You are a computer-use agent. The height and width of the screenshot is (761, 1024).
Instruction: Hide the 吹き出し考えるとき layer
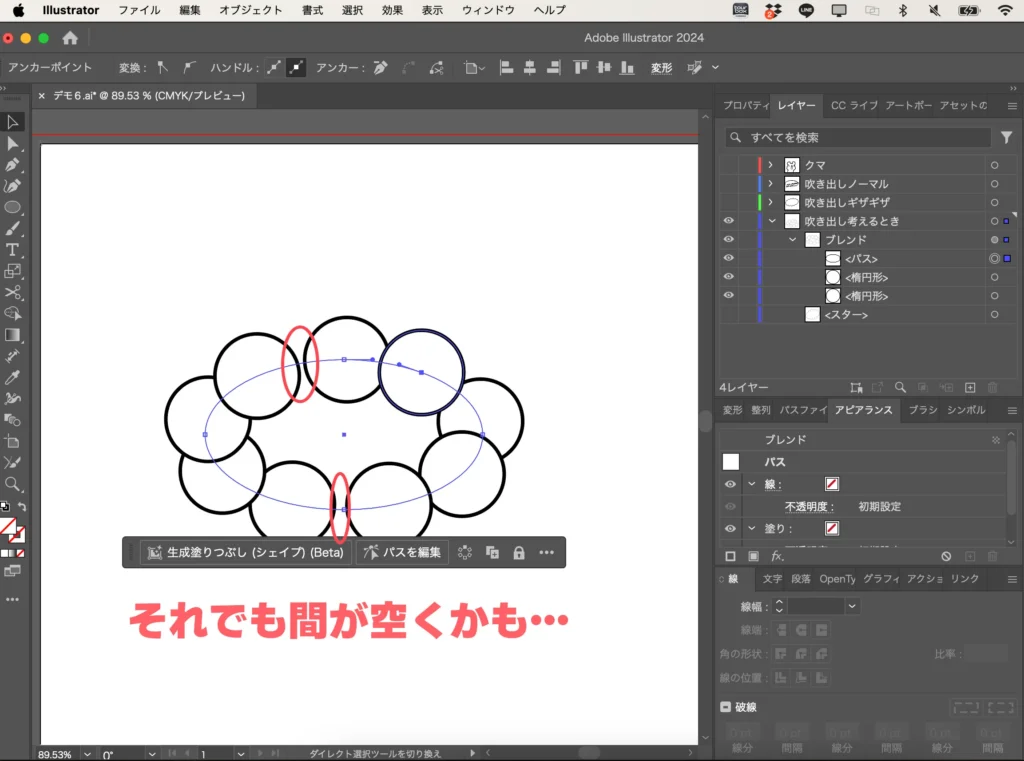click(x=727, y=220)
